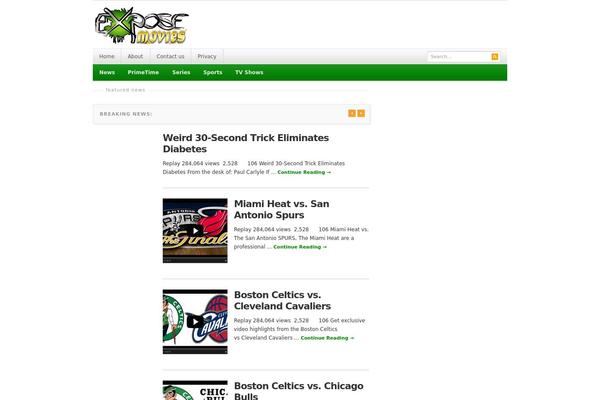Open Miami Heat vs. San Antonio Spurs headline

[x=282, y=209]
